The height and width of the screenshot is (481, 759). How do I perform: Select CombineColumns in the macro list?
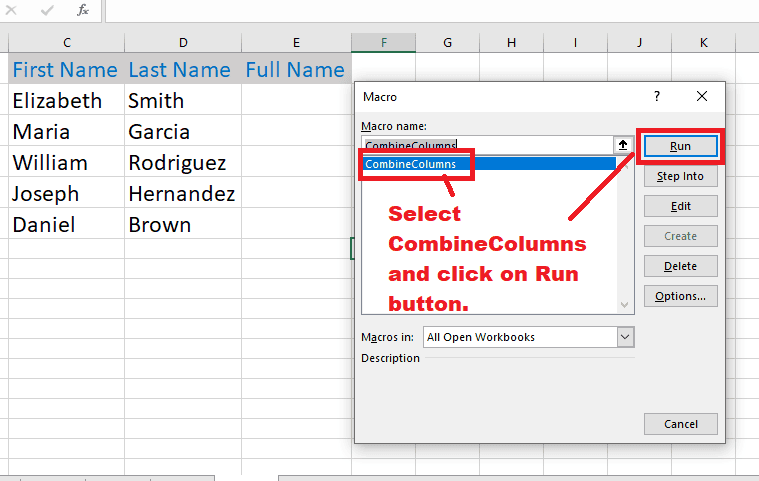(x=411, y=164)
